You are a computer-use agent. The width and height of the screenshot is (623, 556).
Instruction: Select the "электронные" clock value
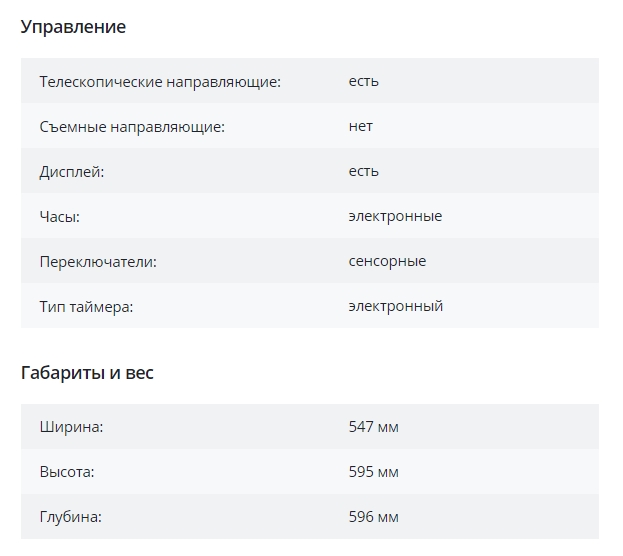(x=395, y=216)
